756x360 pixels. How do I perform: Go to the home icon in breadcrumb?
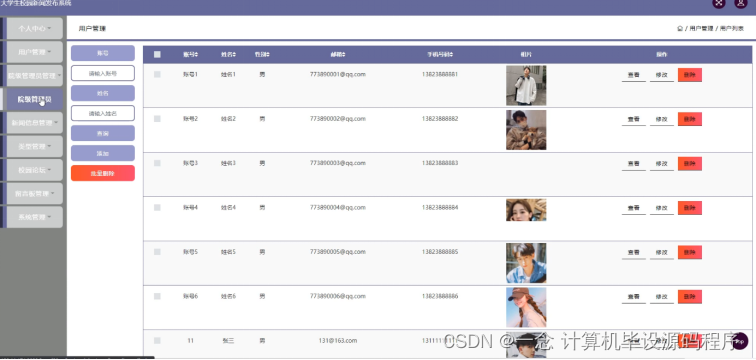tap(680, 28)
